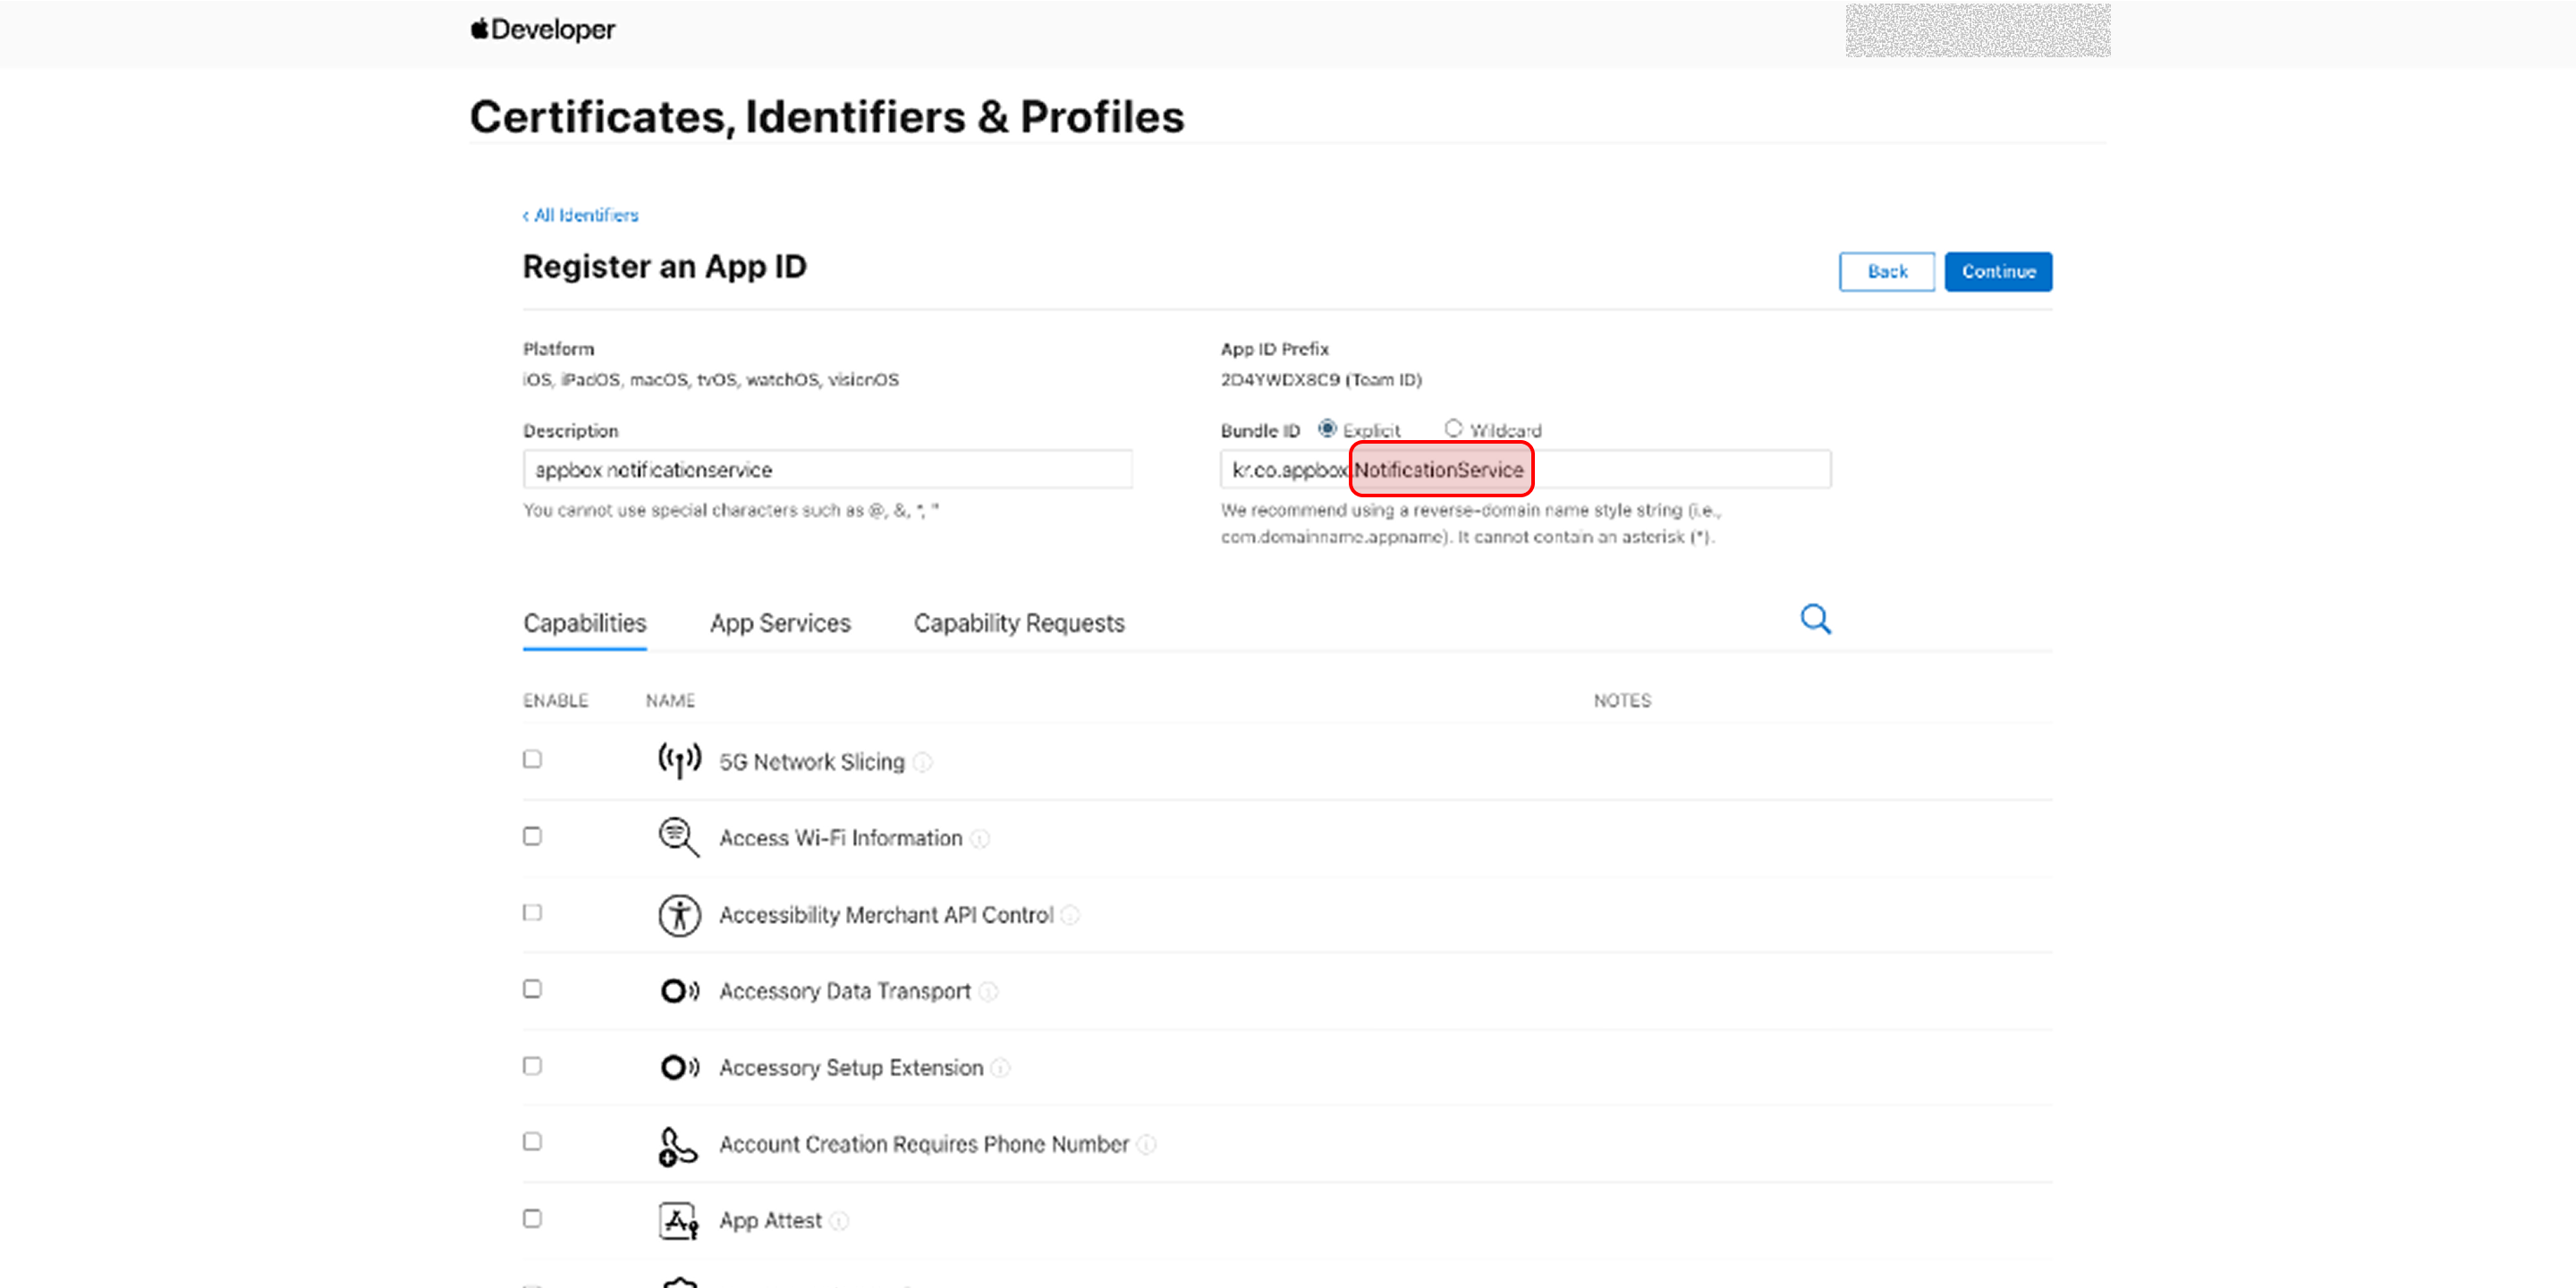
Task: Click the Access Wi-Fi Information label
Action: point(840,839)
